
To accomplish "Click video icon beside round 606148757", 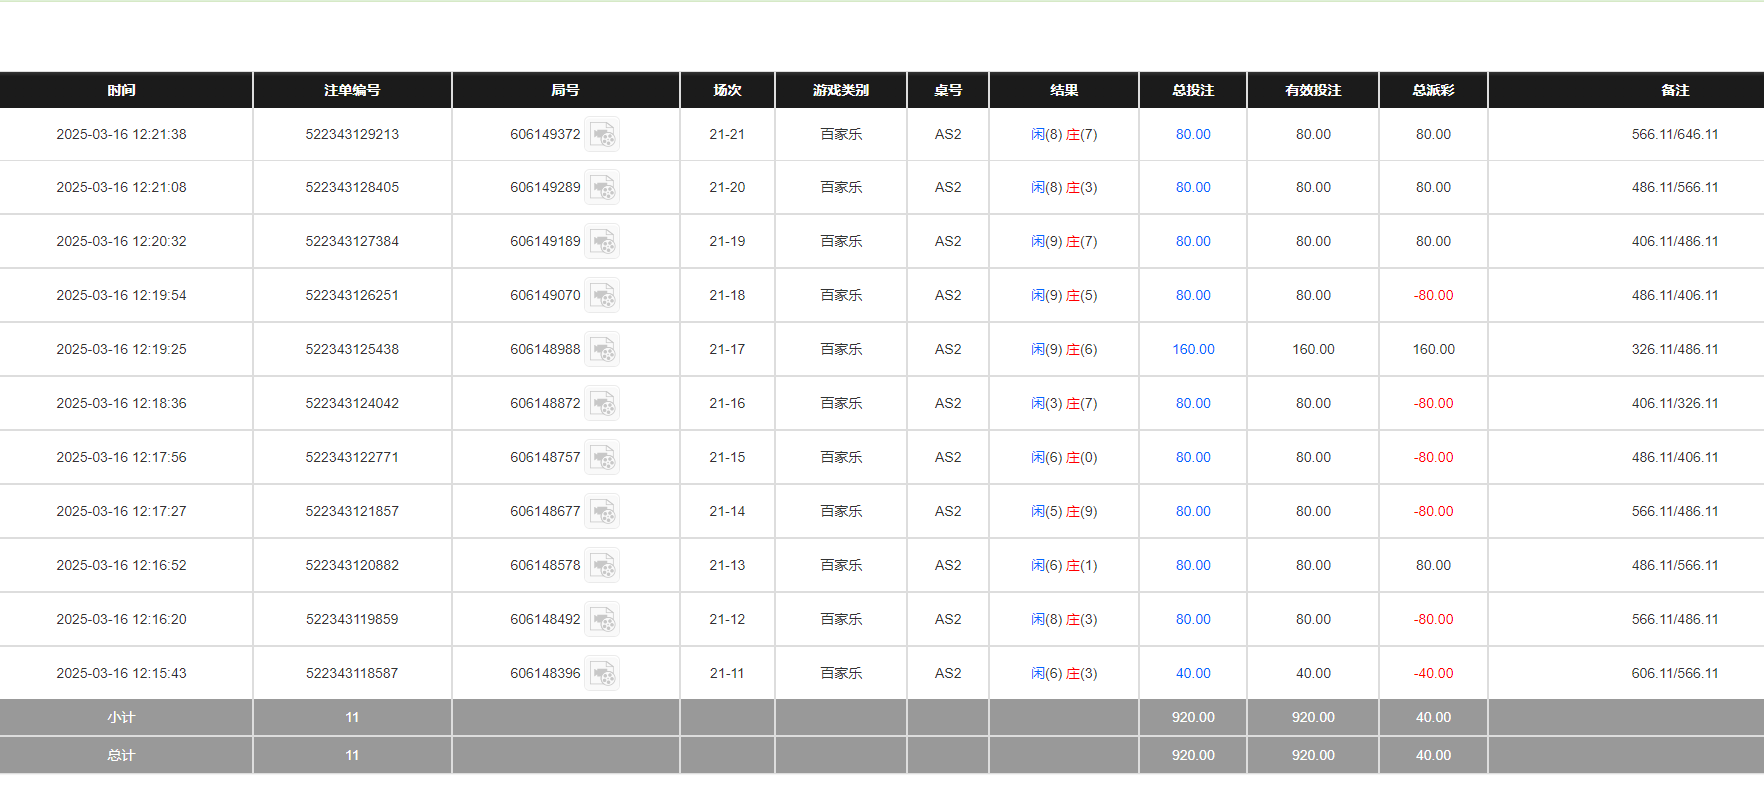I will tap(602, 458).
